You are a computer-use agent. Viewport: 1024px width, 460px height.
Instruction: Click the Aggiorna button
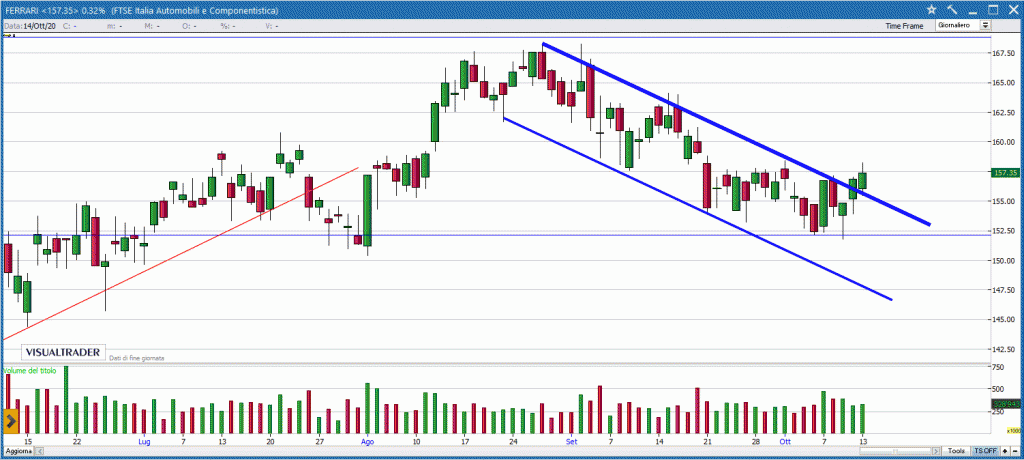(18, 452)
